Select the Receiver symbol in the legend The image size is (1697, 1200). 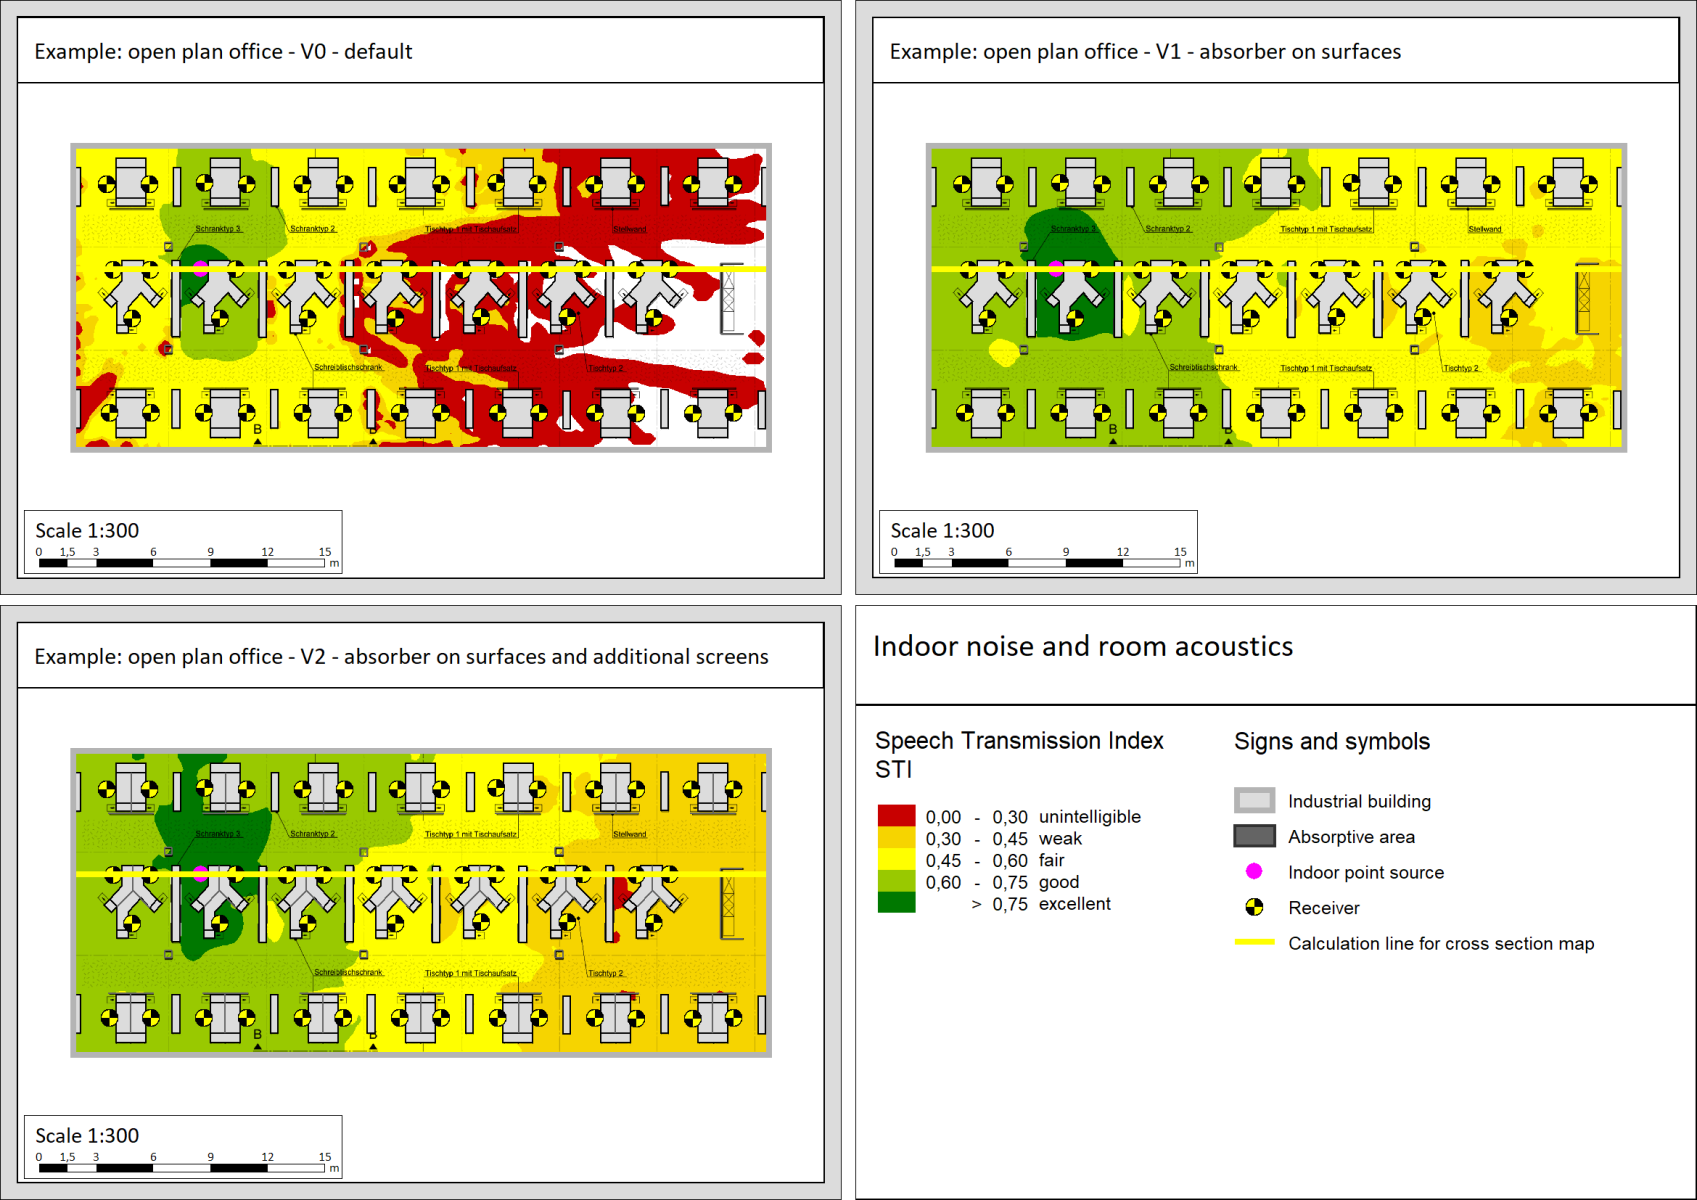point(1254,907)
